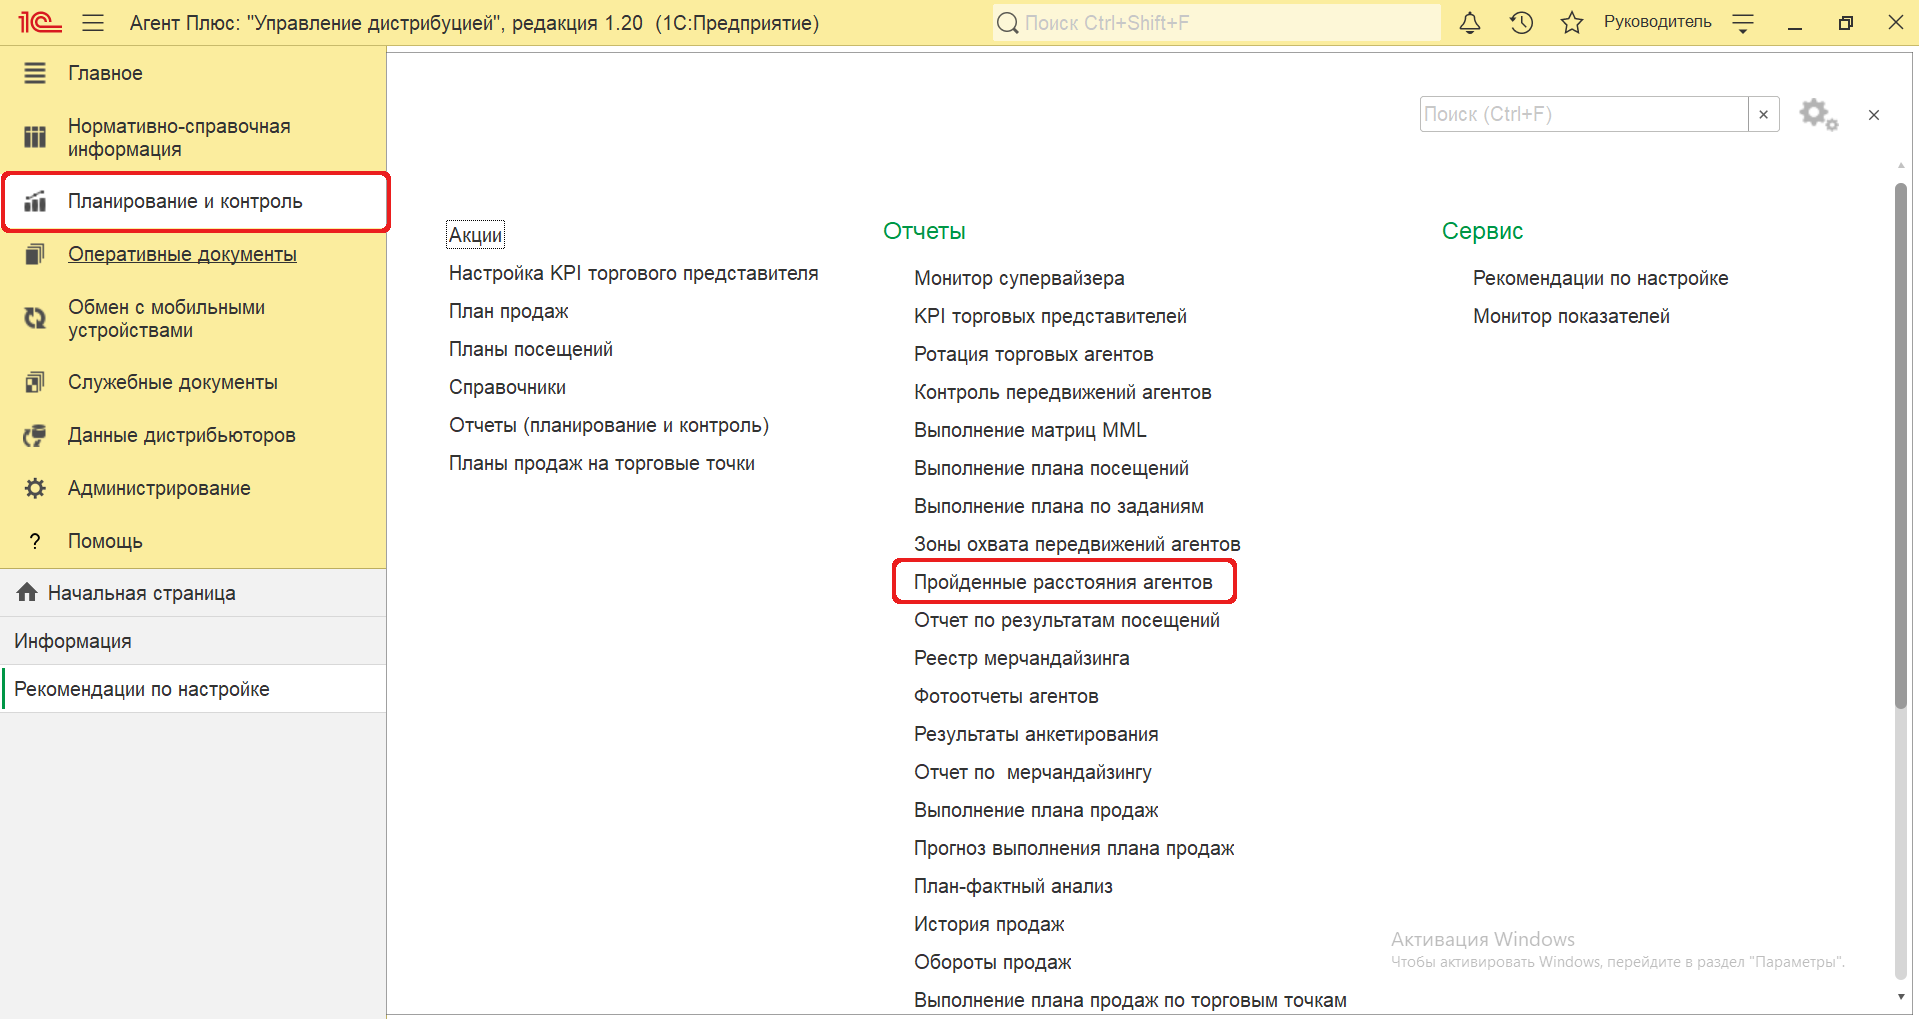
Task: Clear the section search field
Action: (x=1763, y=115)
